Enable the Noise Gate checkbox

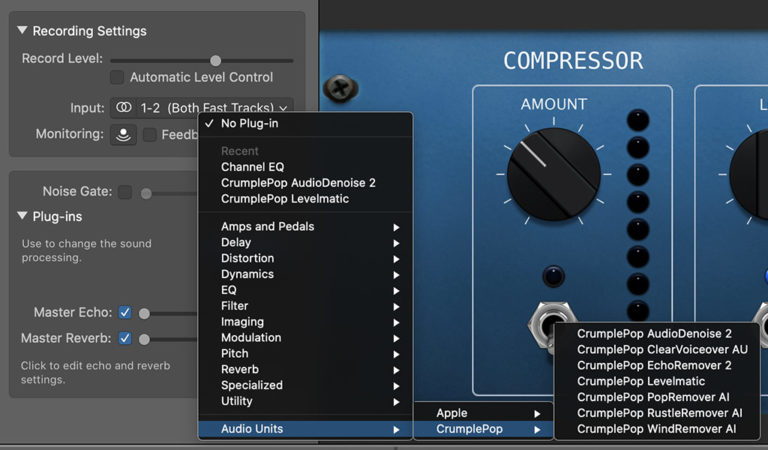(125, 192)
